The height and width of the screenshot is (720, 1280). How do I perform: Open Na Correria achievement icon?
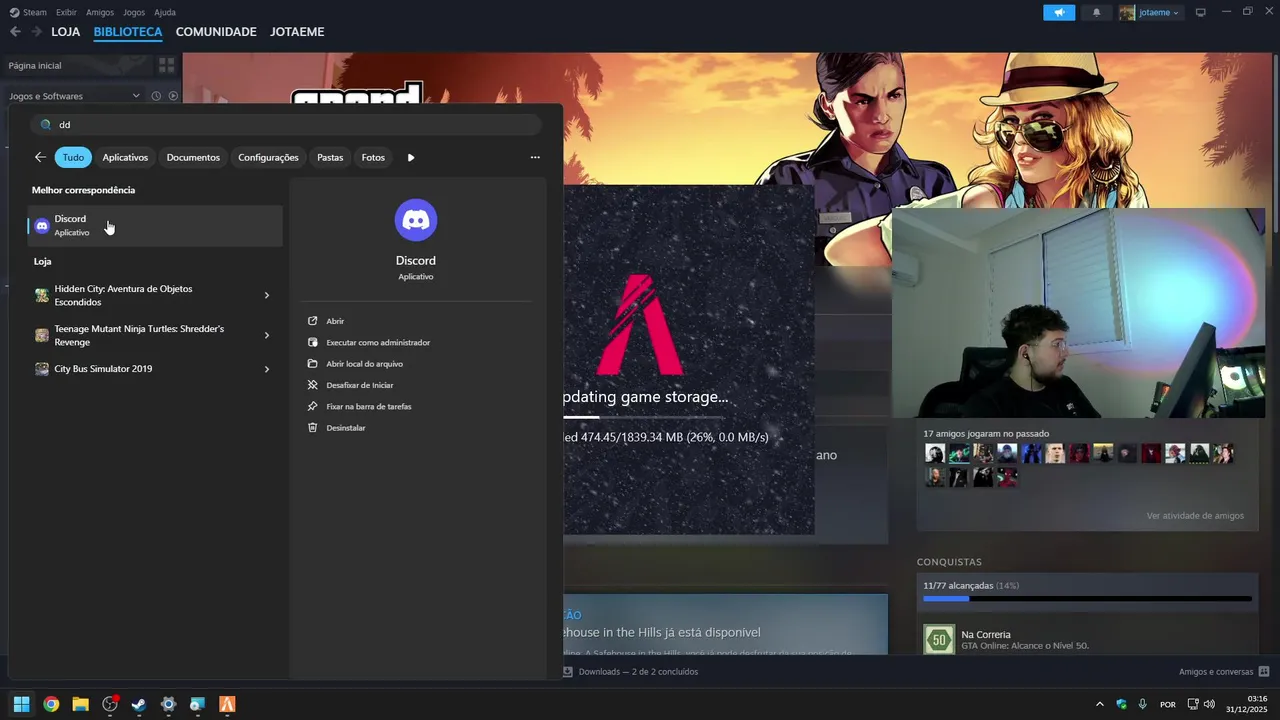point(939,639)
